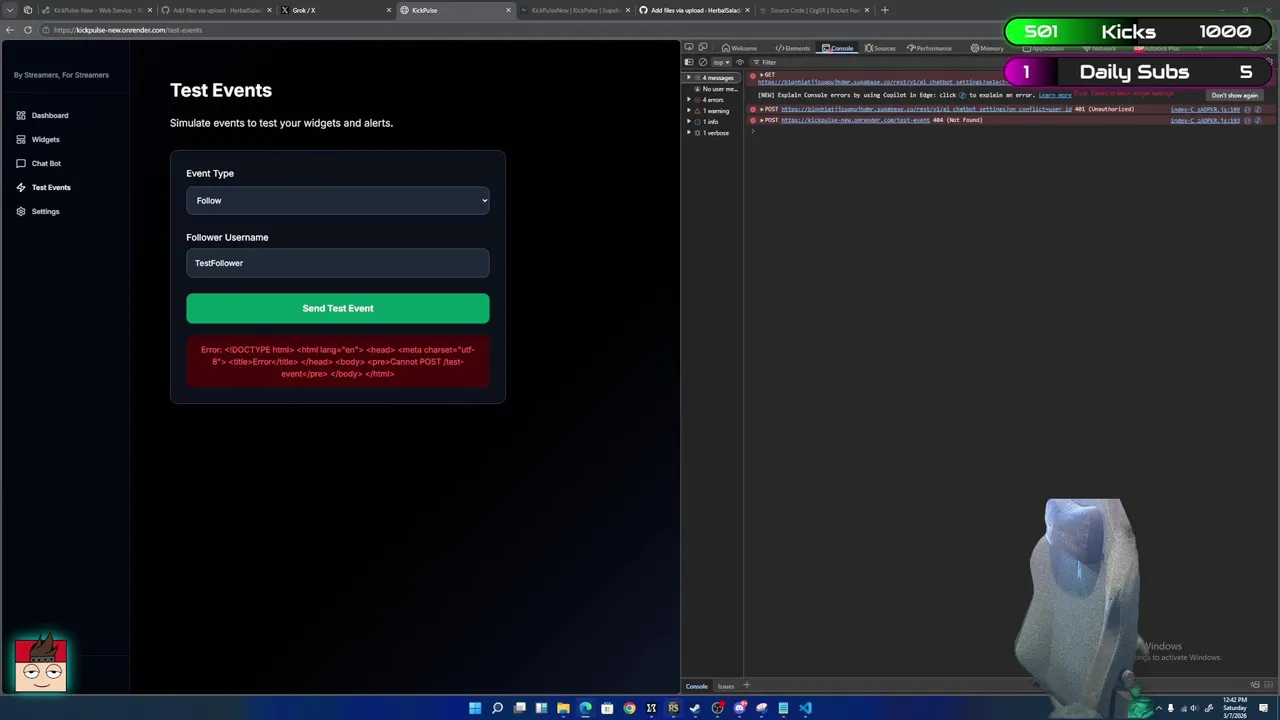This screenshot has width=1280, height=720.
Task: Open the Issues drawer tab
Action: 726,686
